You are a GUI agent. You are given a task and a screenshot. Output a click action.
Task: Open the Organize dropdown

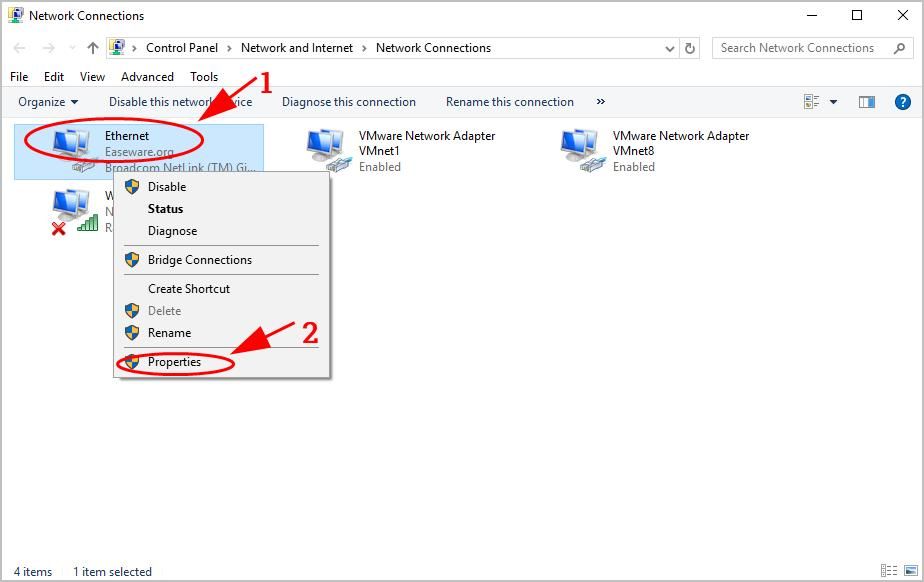click(47, 102)
